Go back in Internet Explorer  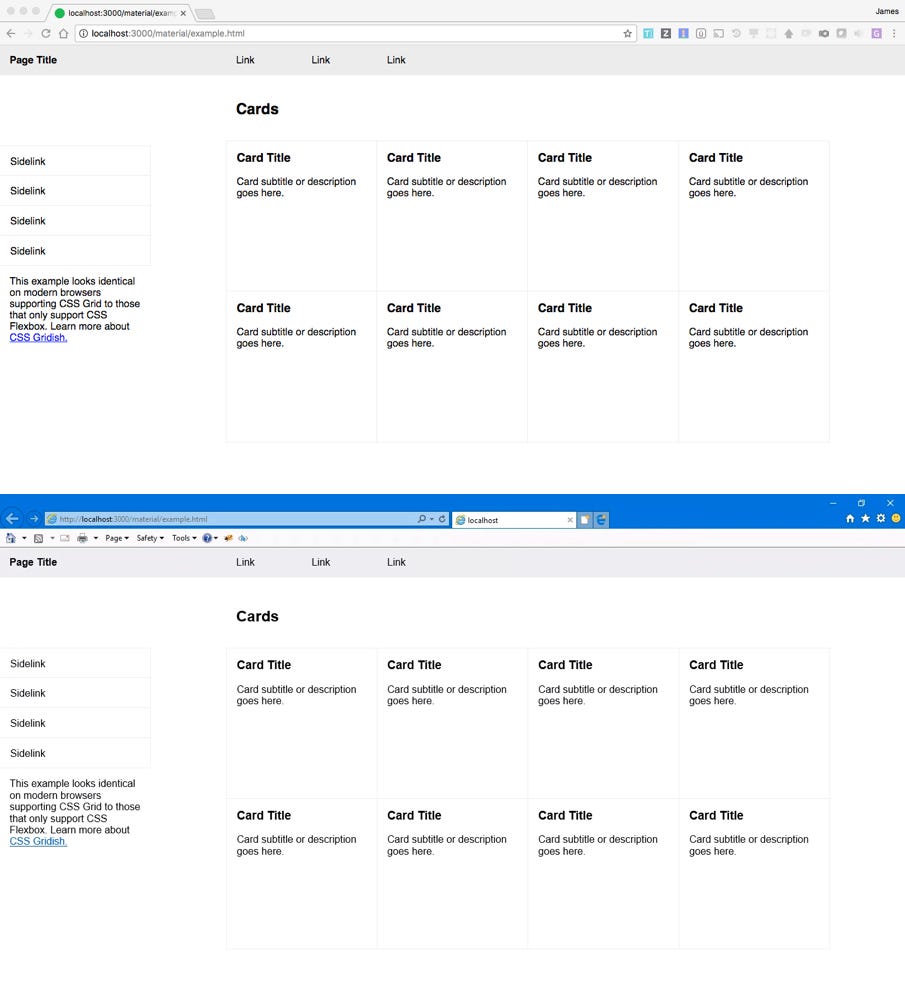12,519
